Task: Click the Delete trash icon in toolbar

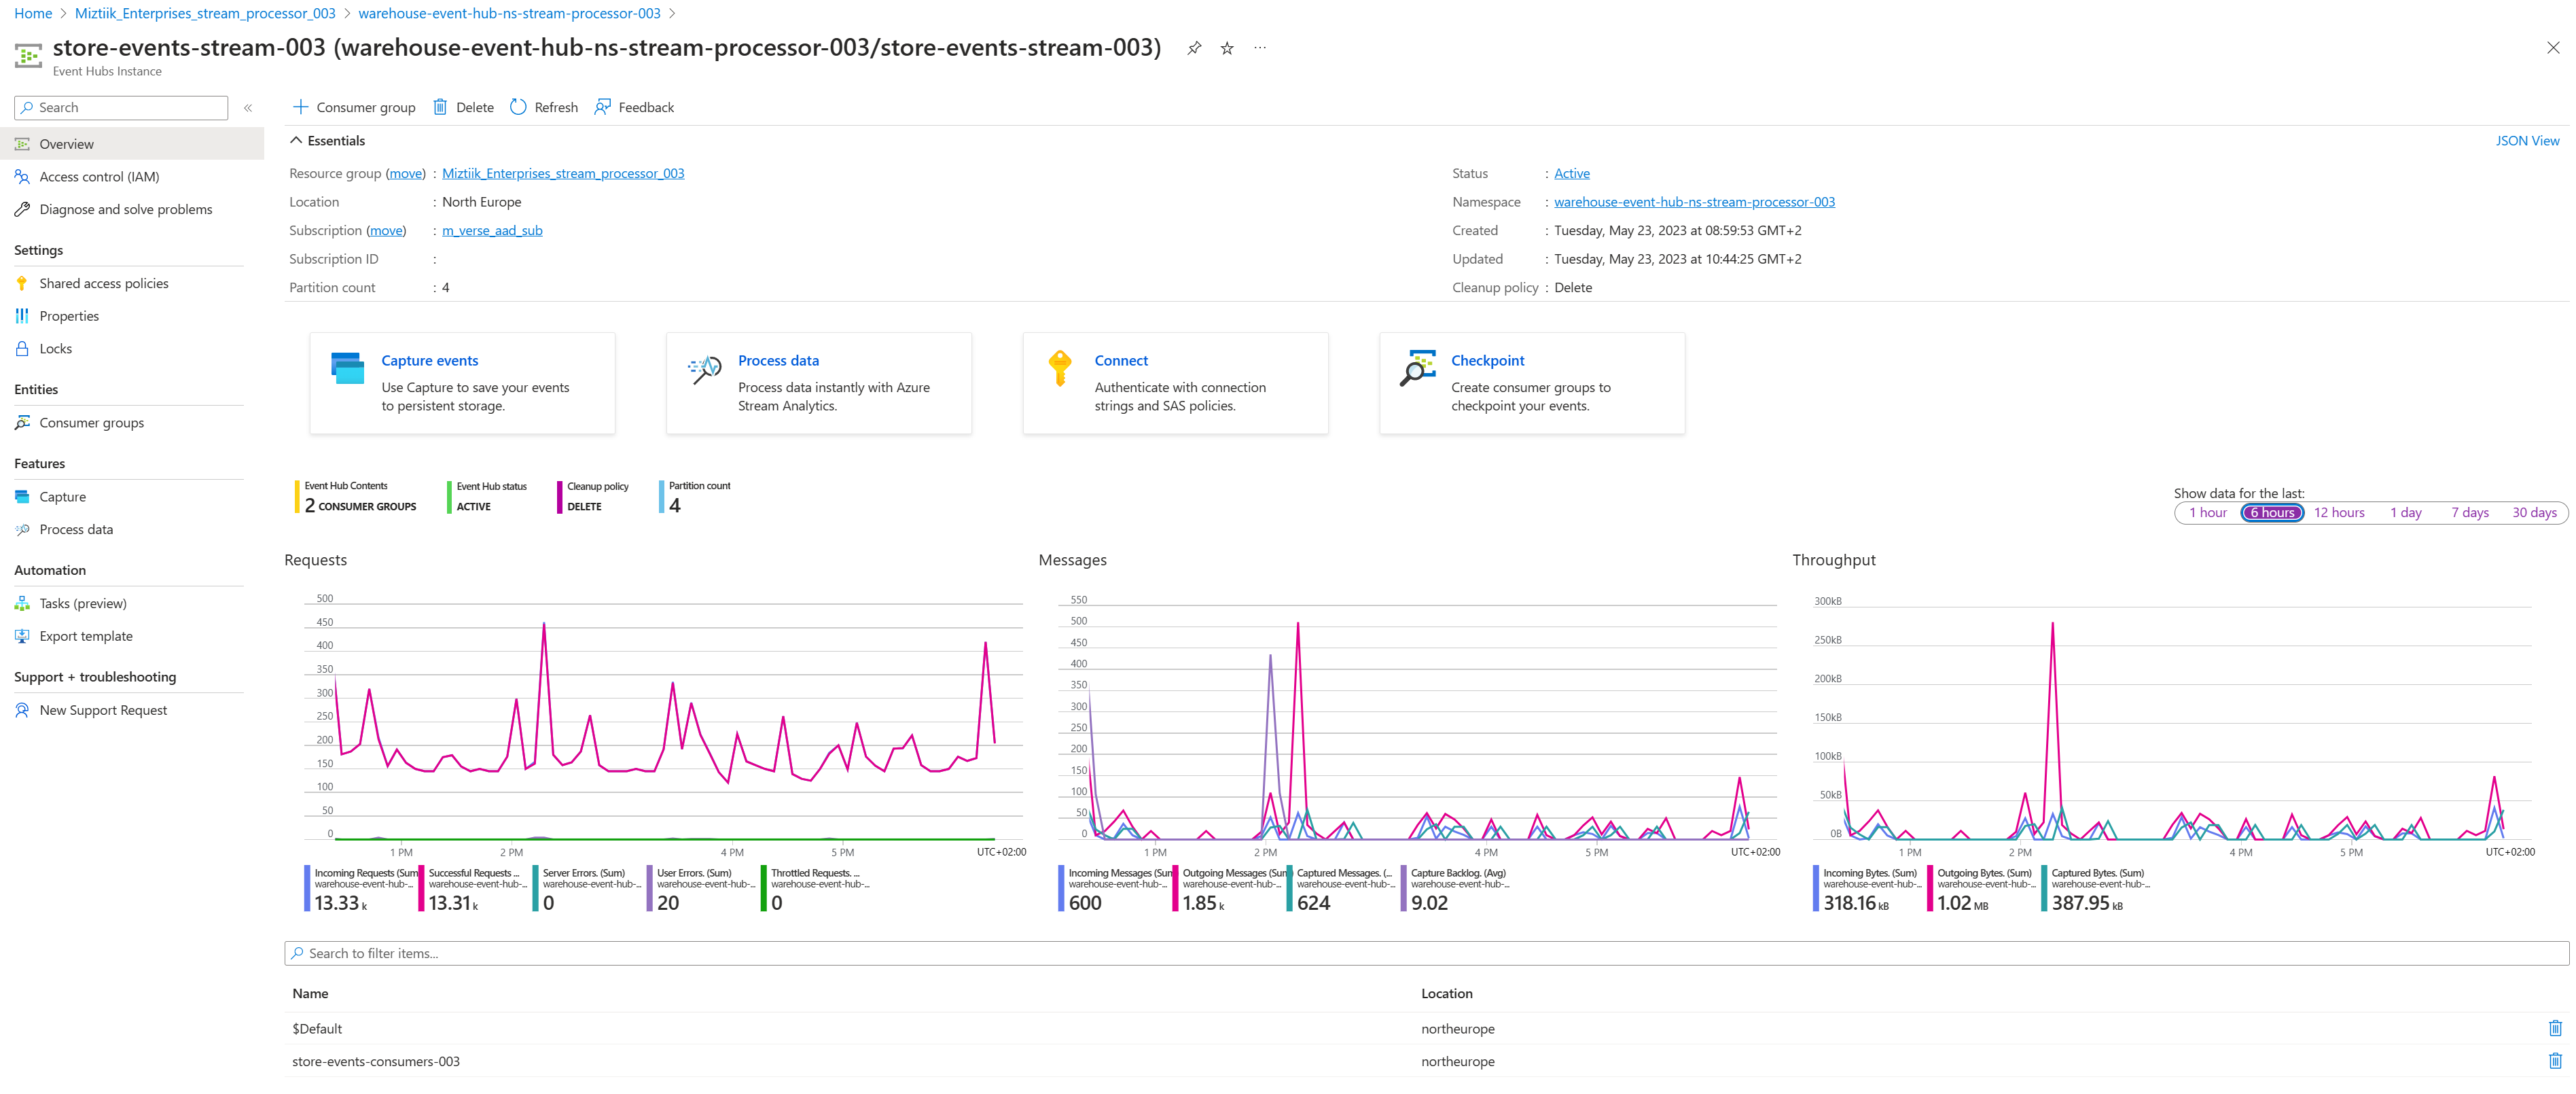Action: pos(440,107)
